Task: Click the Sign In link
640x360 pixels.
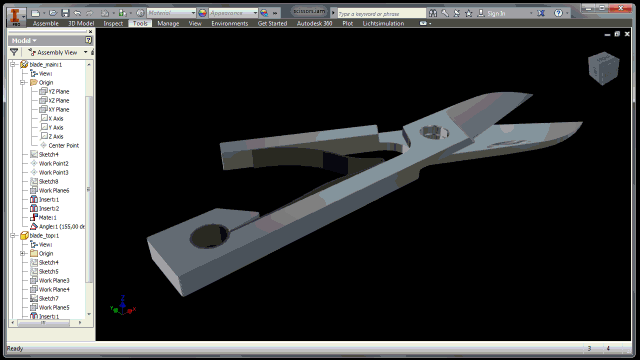Action: click(x=496, y=13)
